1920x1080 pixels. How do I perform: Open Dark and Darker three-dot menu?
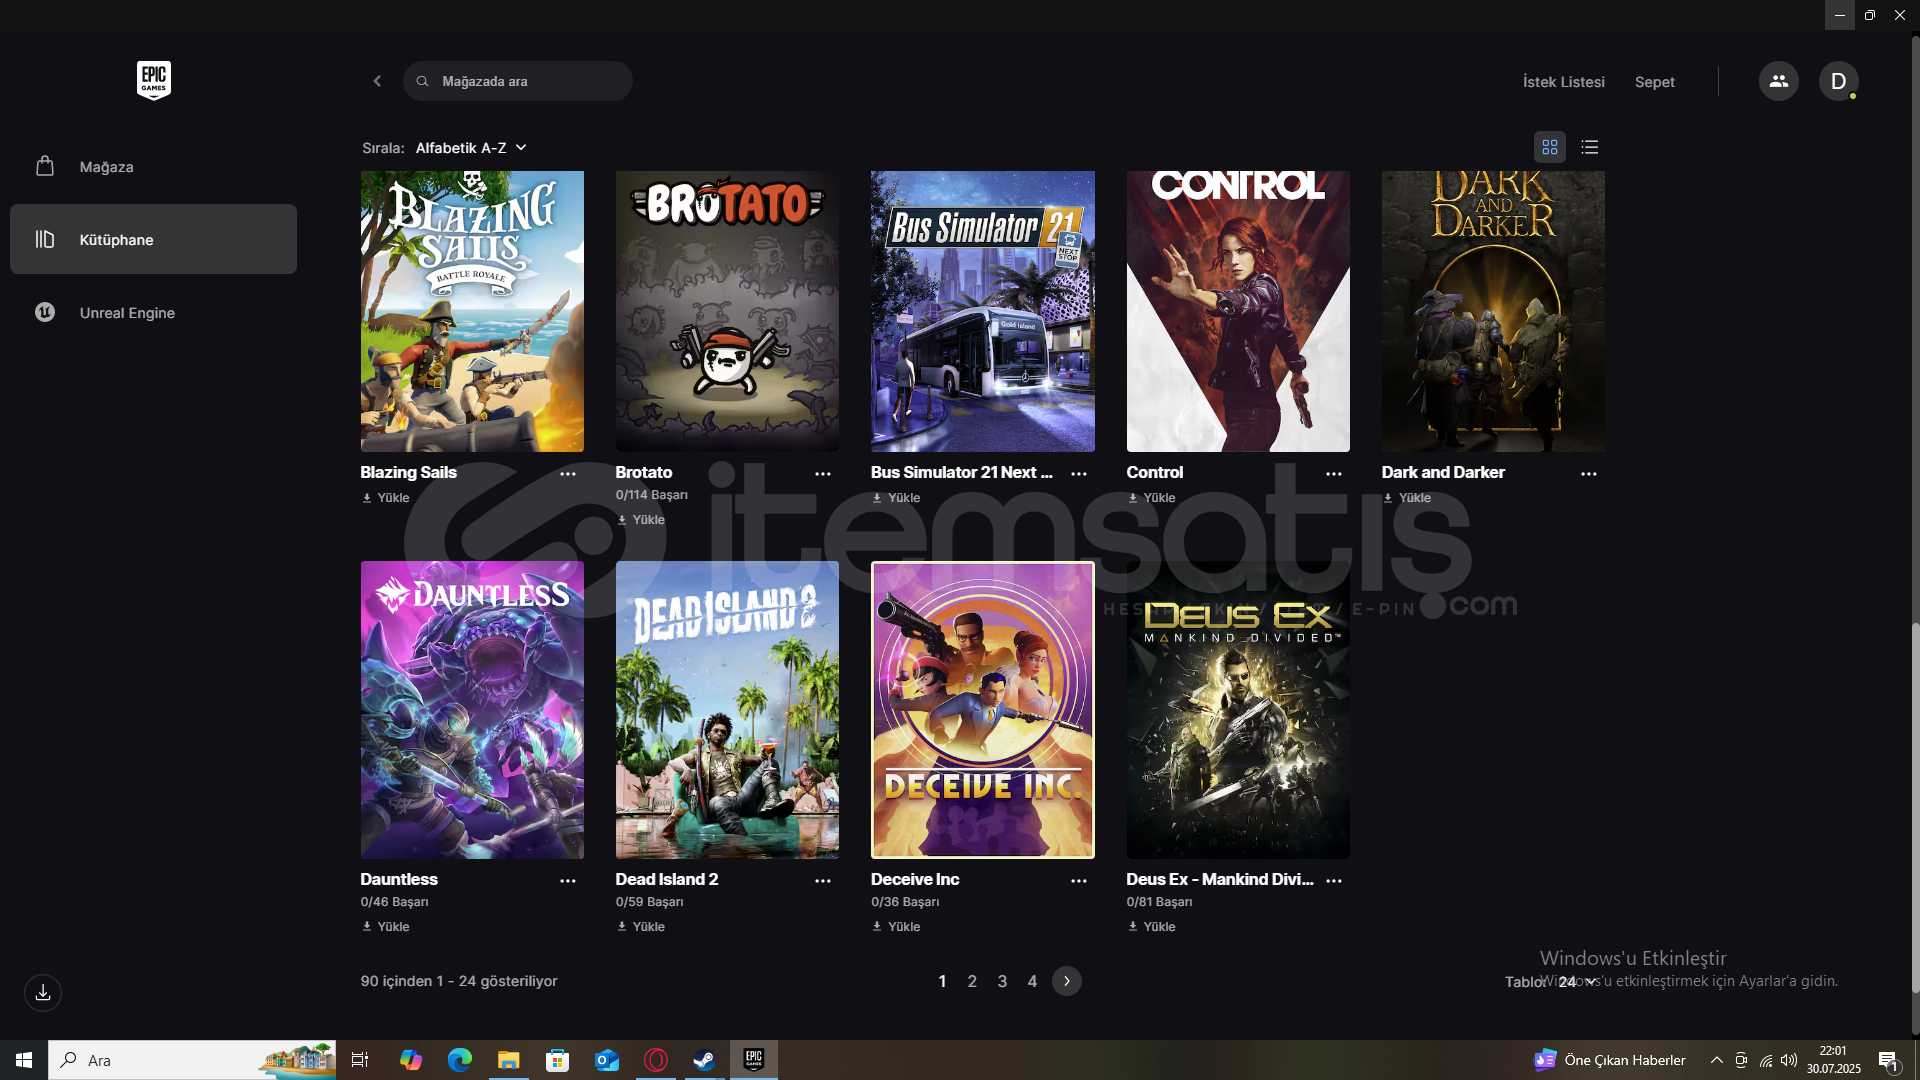pos(1589,474)
